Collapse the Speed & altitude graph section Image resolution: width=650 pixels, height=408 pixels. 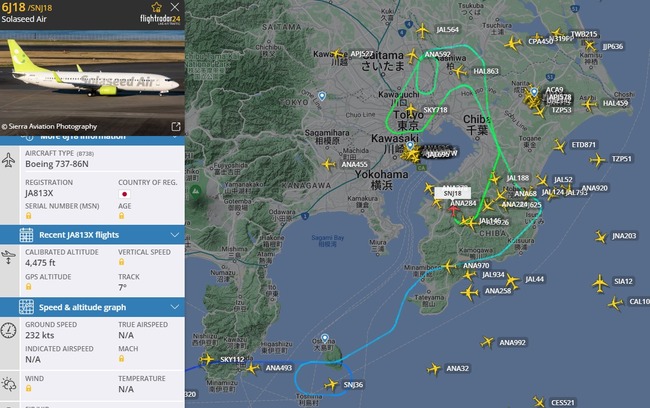tap(175, 307)
